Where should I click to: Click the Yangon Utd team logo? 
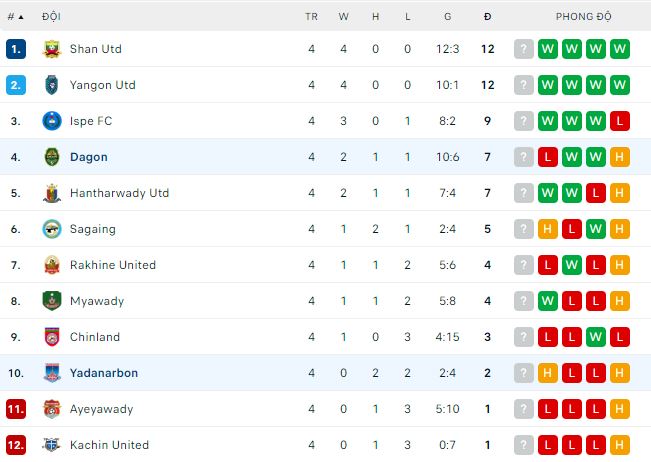point(52,85)
